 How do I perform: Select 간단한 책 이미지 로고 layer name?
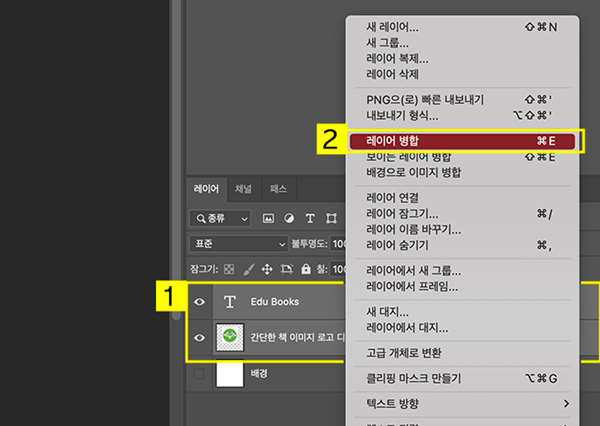point(297,338)
